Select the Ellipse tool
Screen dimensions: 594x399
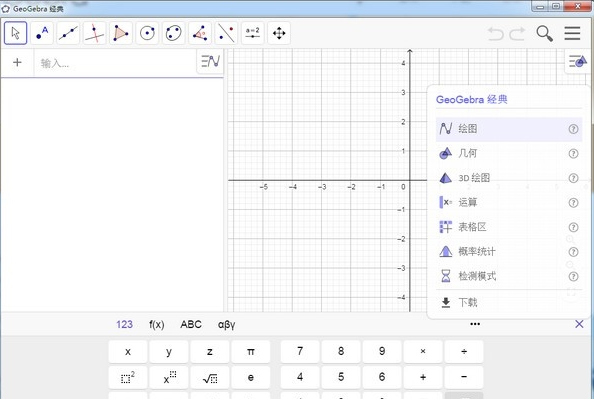click(174, 33)
